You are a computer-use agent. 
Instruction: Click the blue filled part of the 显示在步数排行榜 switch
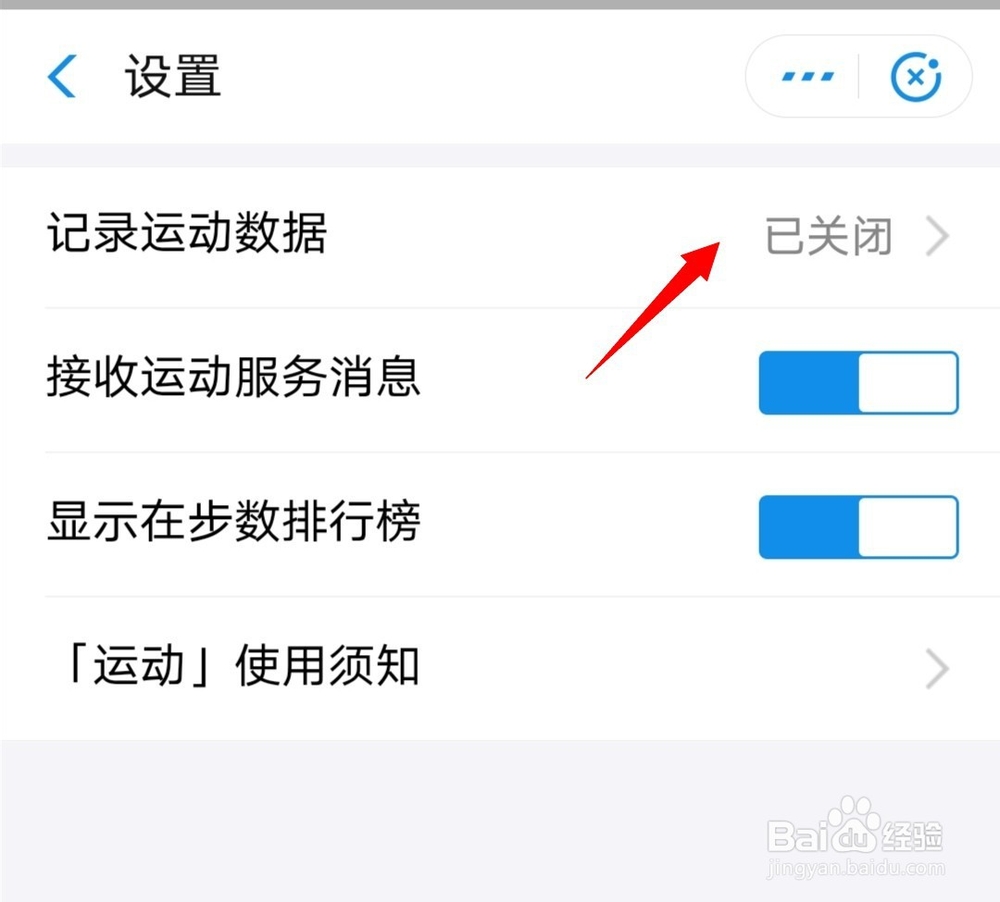tap(809, 527)
